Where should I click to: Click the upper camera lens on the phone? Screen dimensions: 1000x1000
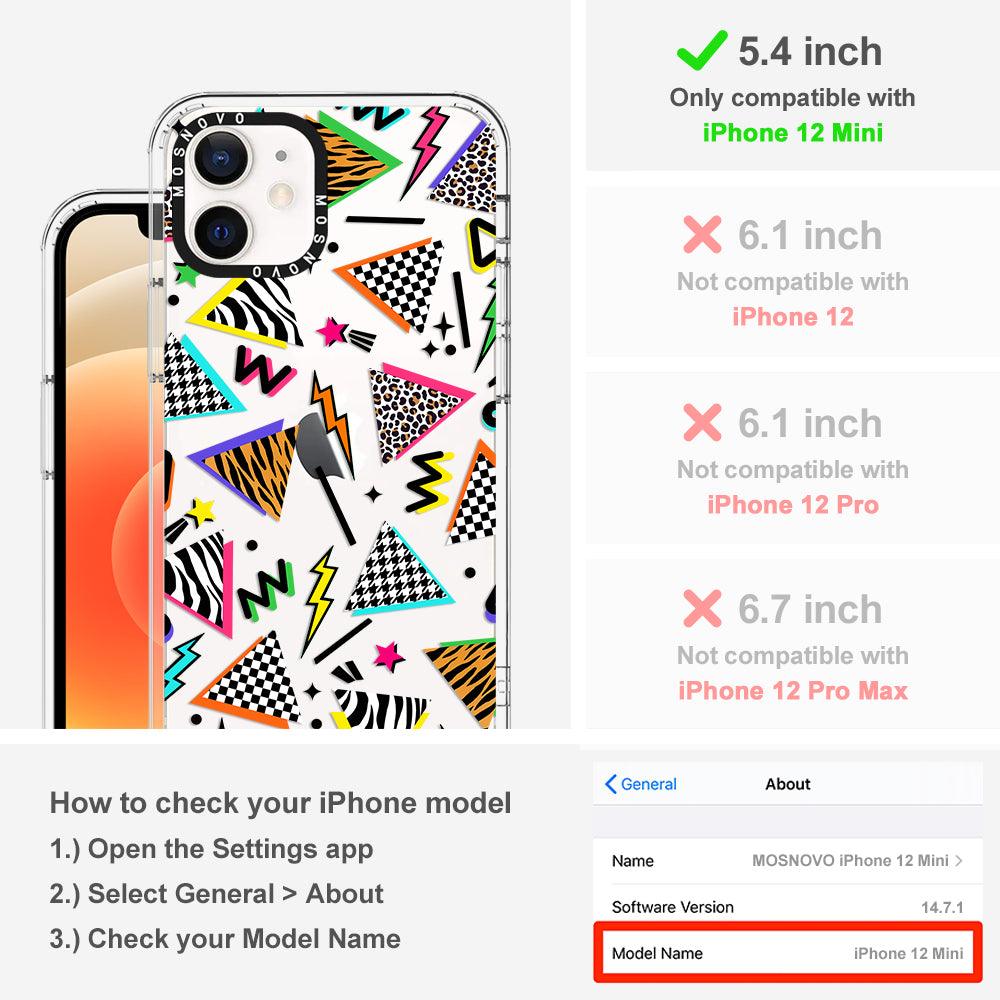click(x=221, y=159)
